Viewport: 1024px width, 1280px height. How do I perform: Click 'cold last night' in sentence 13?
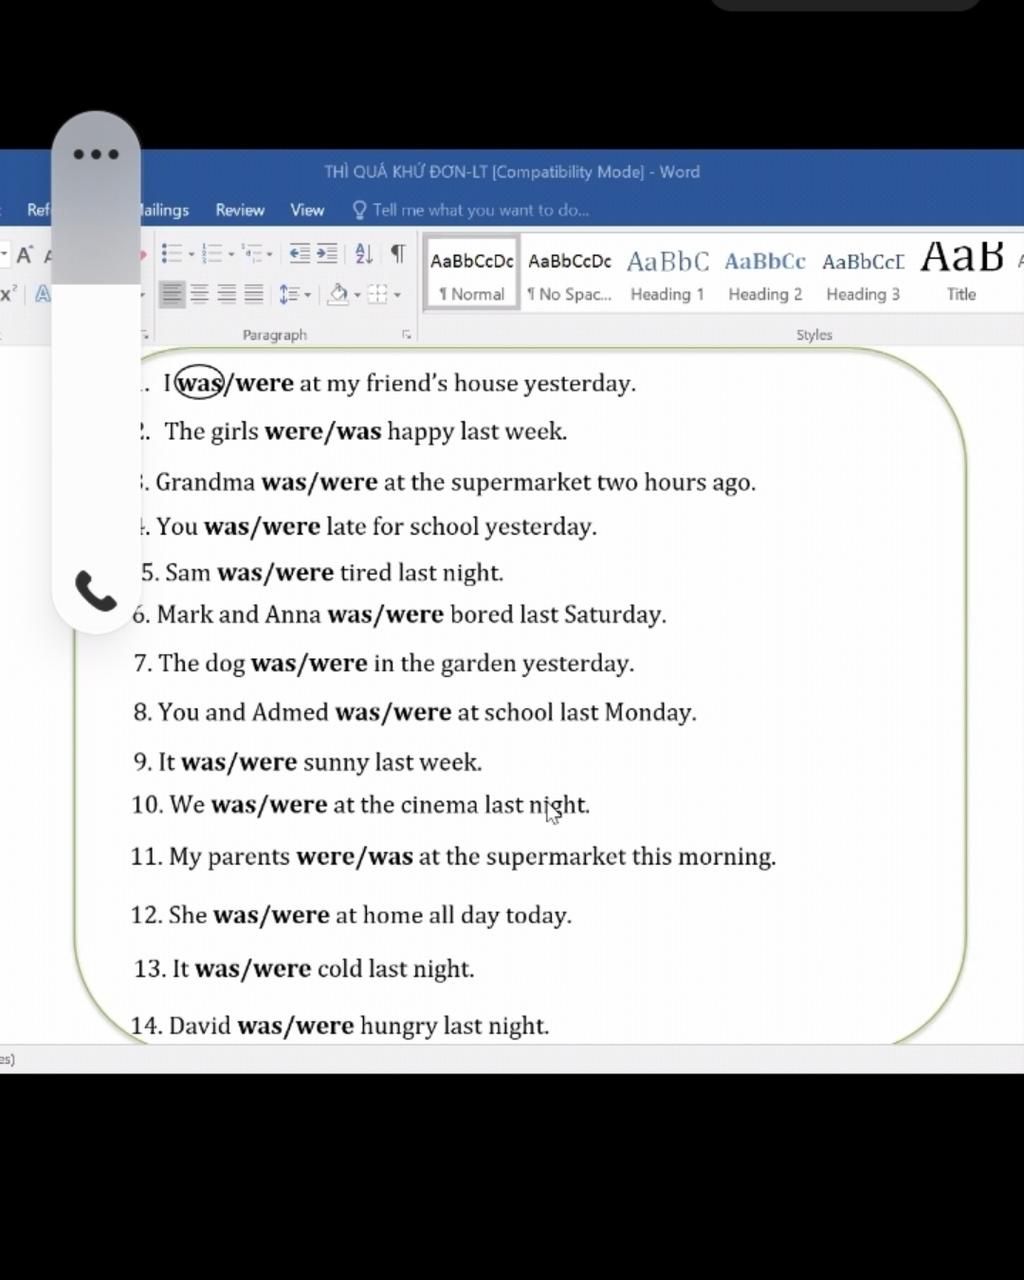pos(395,969)
